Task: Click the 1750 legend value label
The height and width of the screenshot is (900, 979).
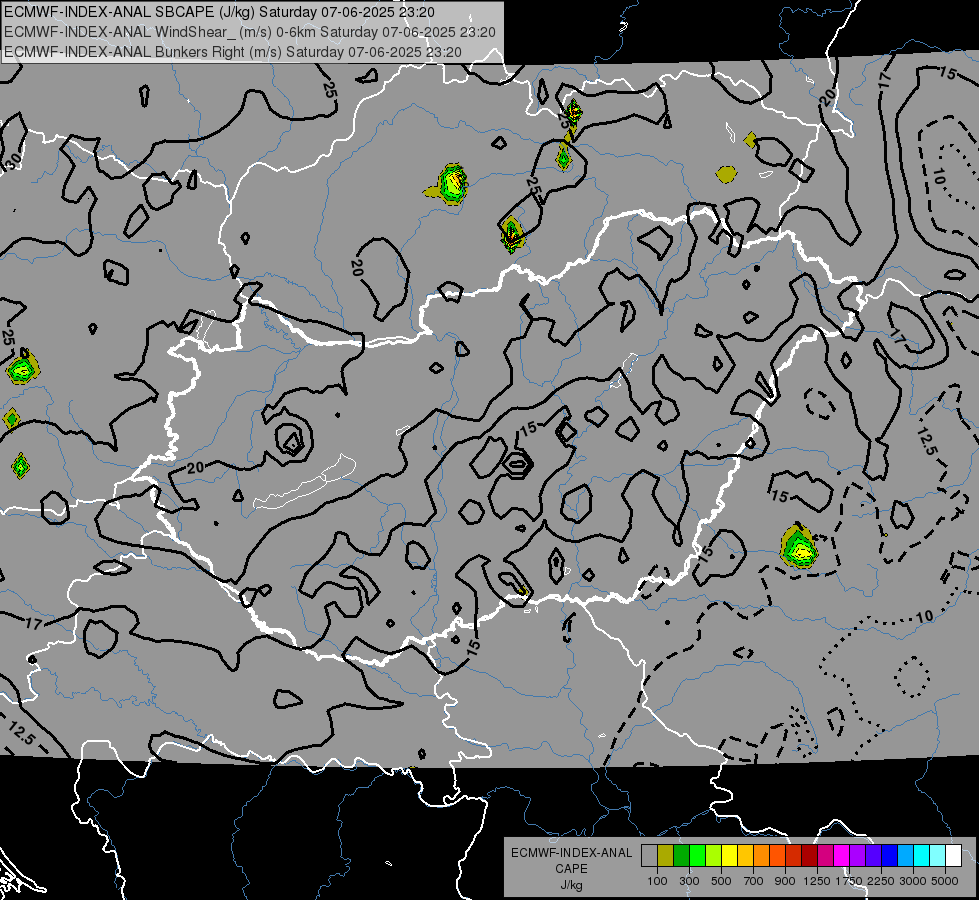Action: point(849,881)
